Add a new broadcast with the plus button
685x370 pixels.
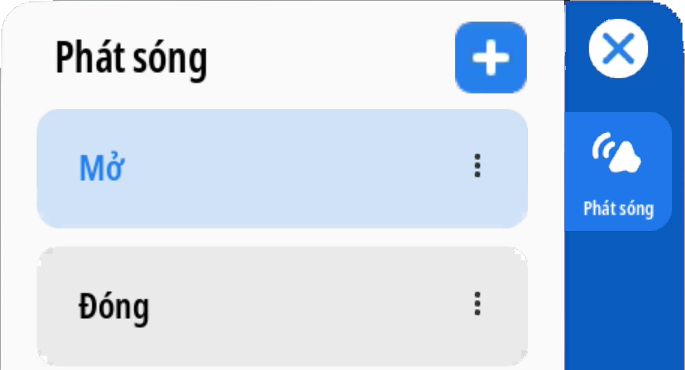pyautogui.click(x=491, y=57)
